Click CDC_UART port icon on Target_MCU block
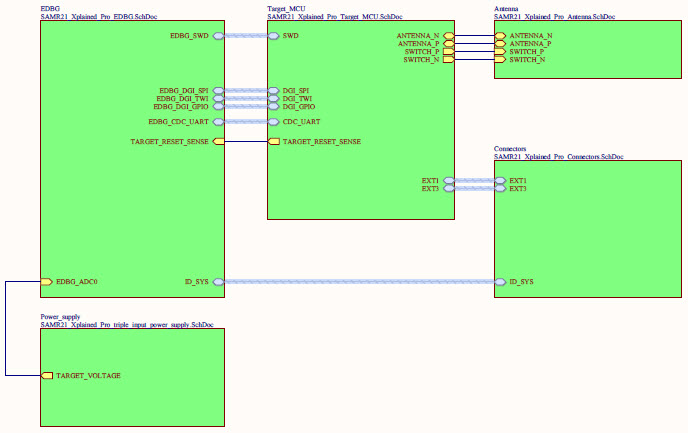Image resolution: width=688 pixels, height=433 pixels. point(273,122)
